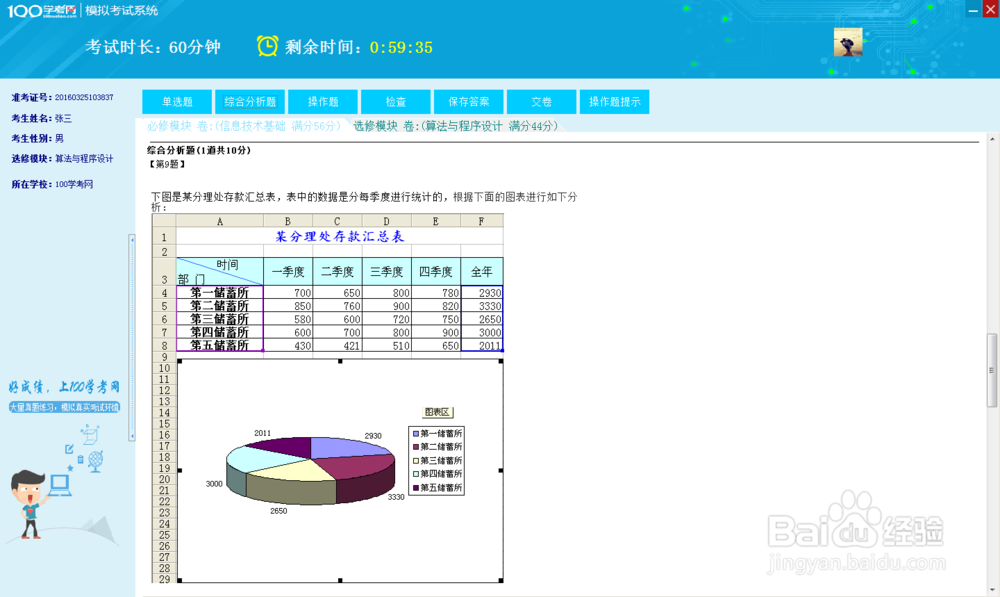Open the 单选题 section
1000x597 pixels.
(x=177, y=101)
